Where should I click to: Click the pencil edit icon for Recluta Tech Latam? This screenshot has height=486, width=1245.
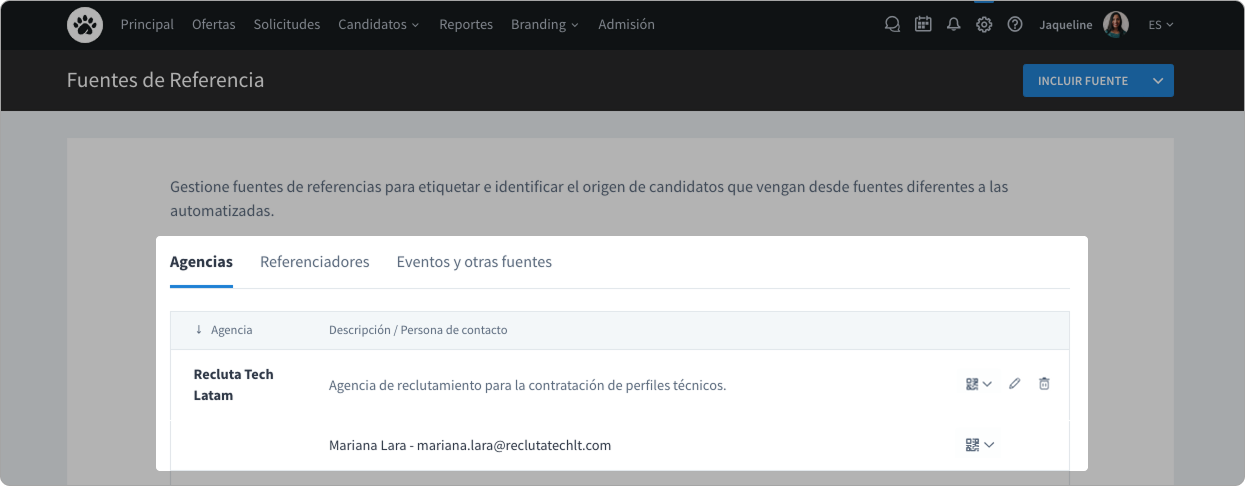[x=1015, y=384]
